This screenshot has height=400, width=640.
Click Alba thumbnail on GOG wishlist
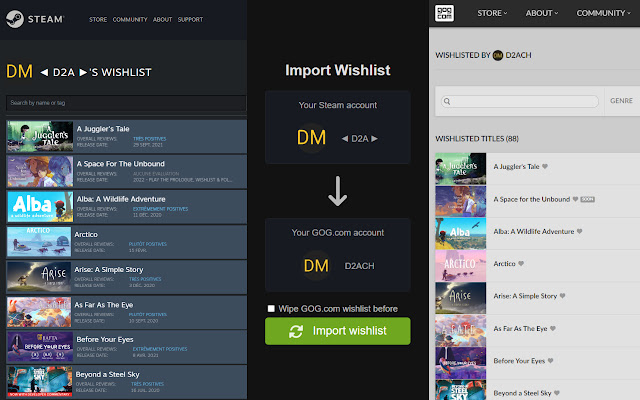pos(460,233)
